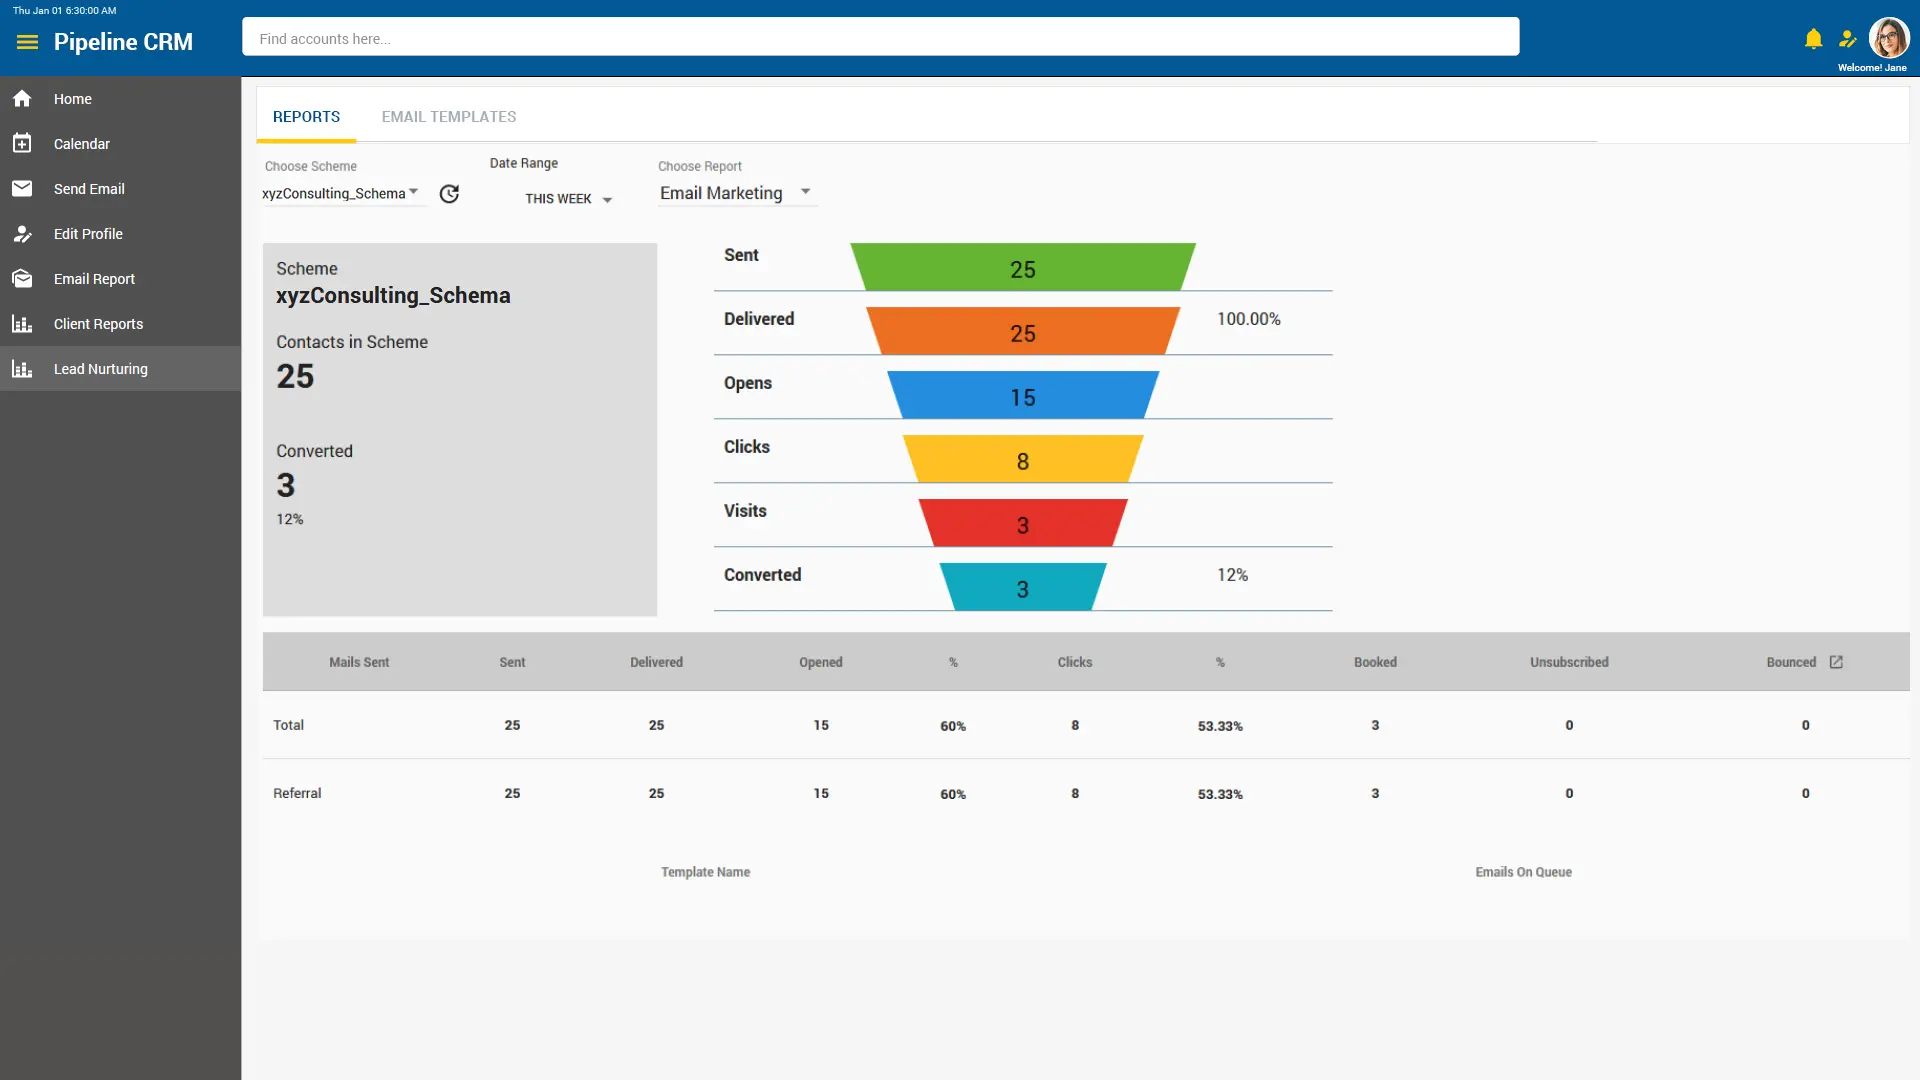The width and height of the screenshot is (1920, 1080).
Task: Open the Choose Scheme dropdown
Action: click(340, 193)
